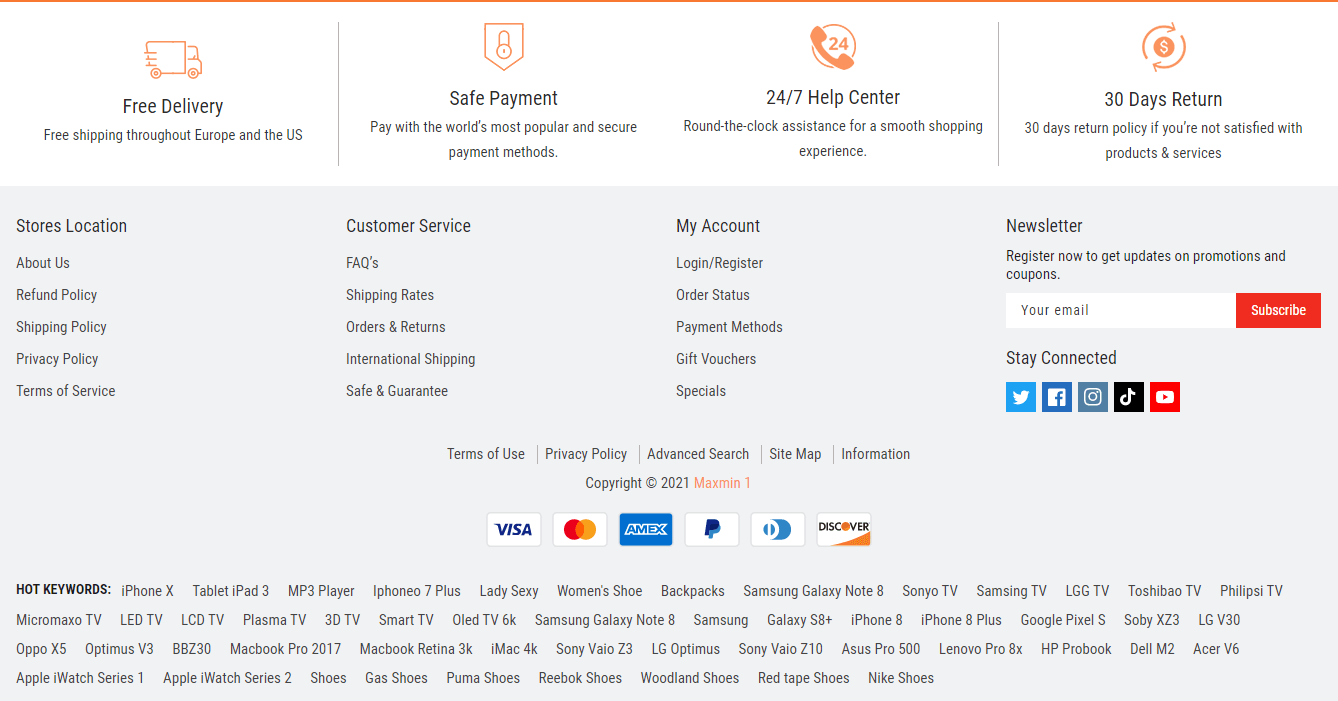Open the Site Map footer link
This screenshot has height=701, width=1338.
point(795,454)
